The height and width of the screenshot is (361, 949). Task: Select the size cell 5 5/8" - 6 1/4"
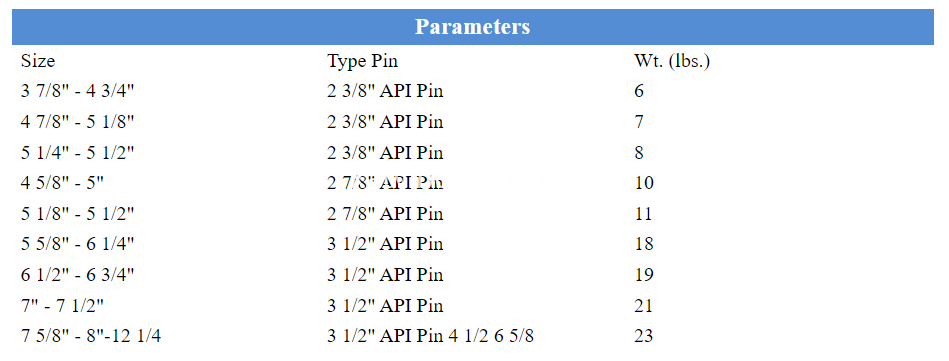click(77, 244)
